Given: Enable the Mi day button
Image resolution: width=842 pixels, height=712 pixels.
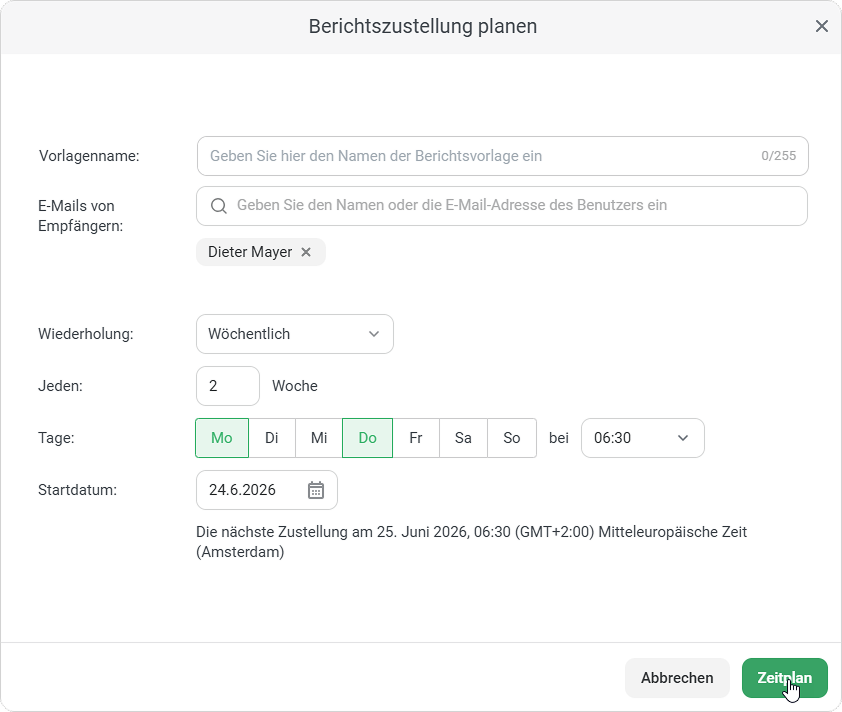Looking at the screenshot, I should click(319, 438).
